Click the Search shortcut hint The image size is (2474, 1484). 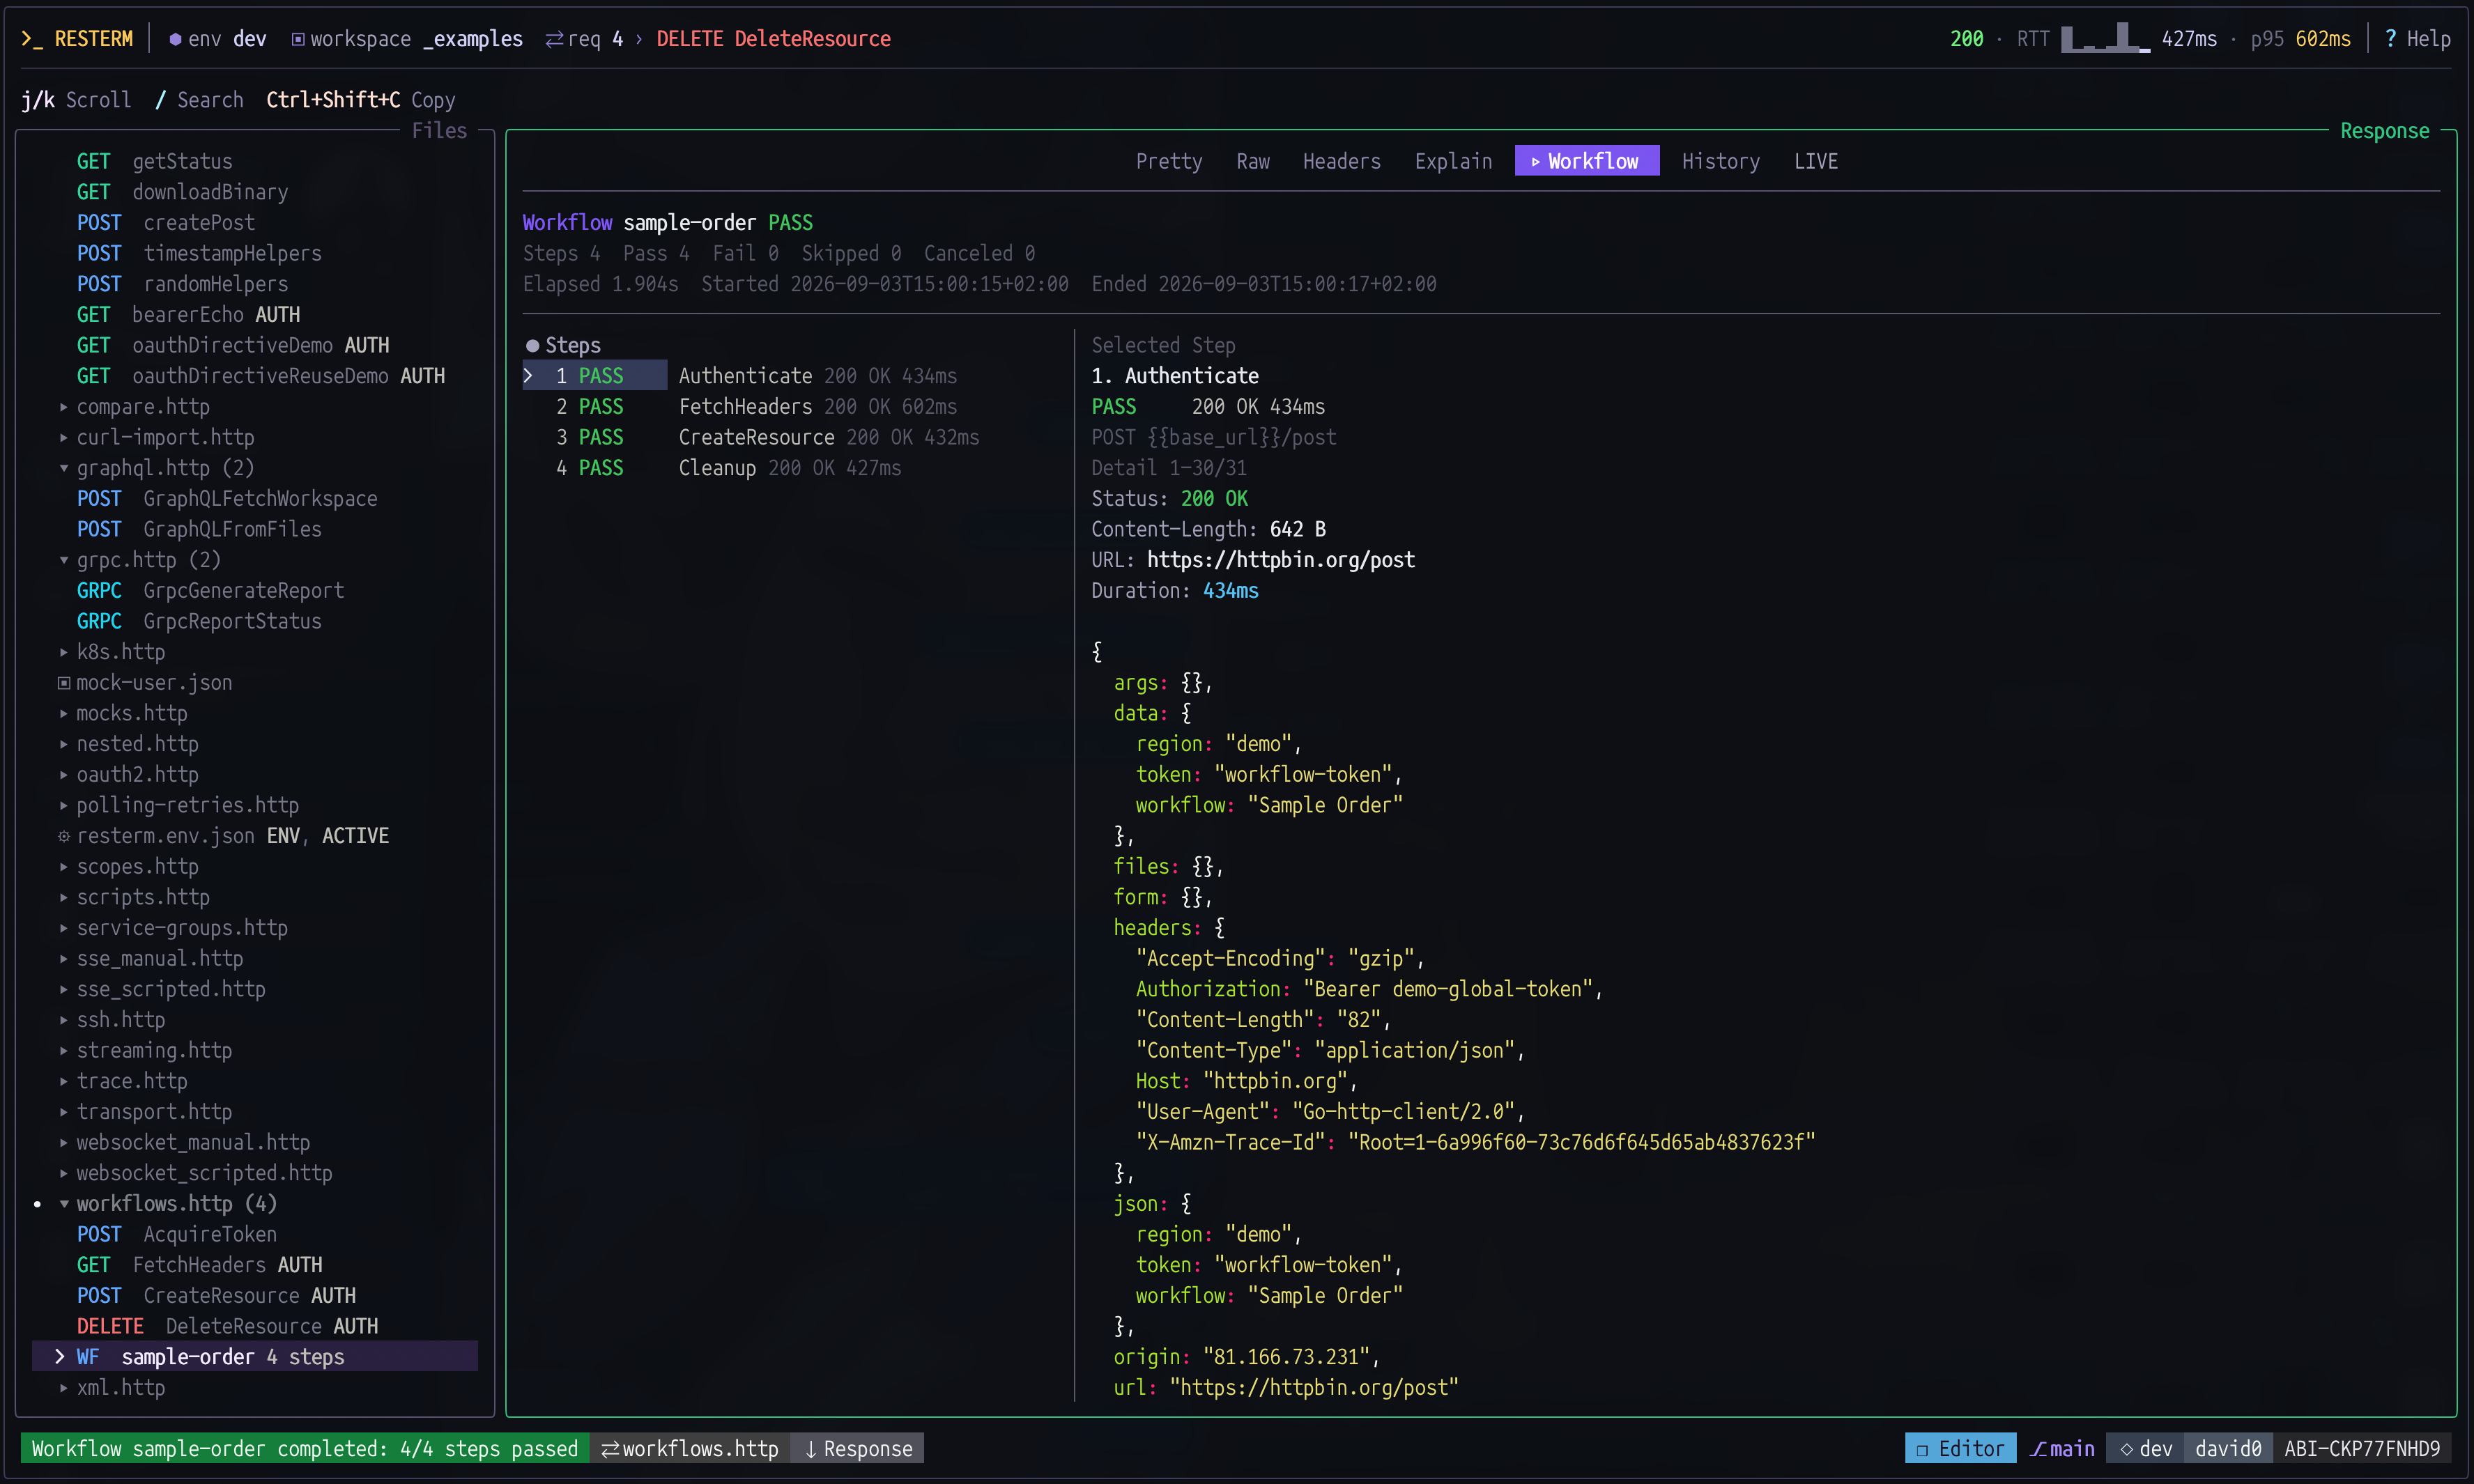(x=199, y=100)
